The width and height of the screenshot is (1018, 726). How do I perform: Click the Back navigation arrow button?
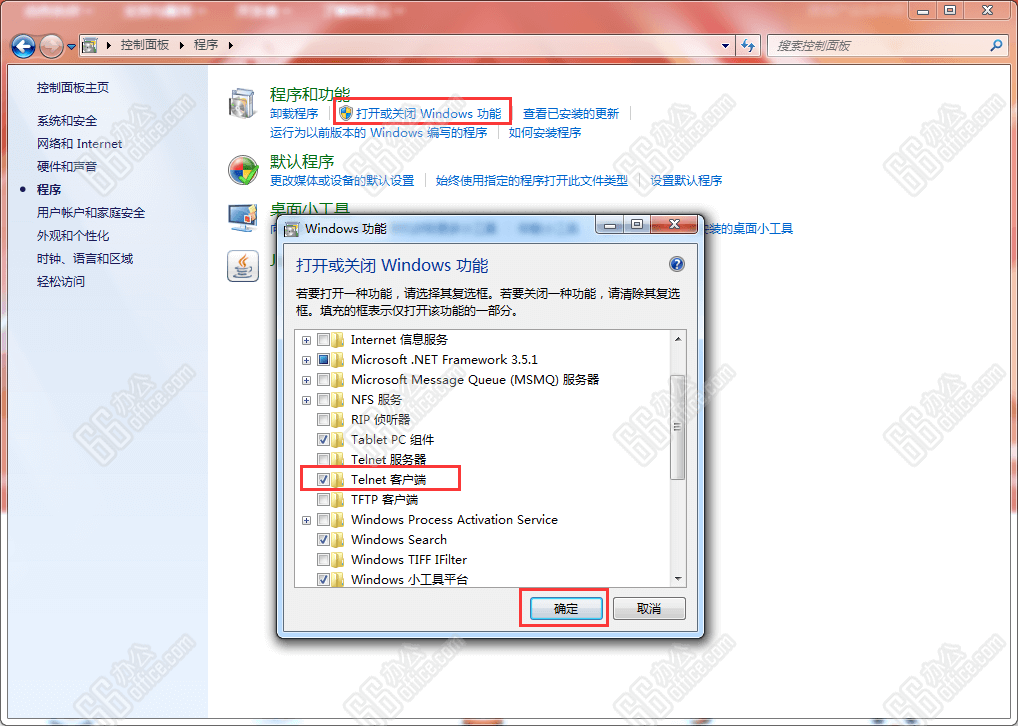(23, 46)
